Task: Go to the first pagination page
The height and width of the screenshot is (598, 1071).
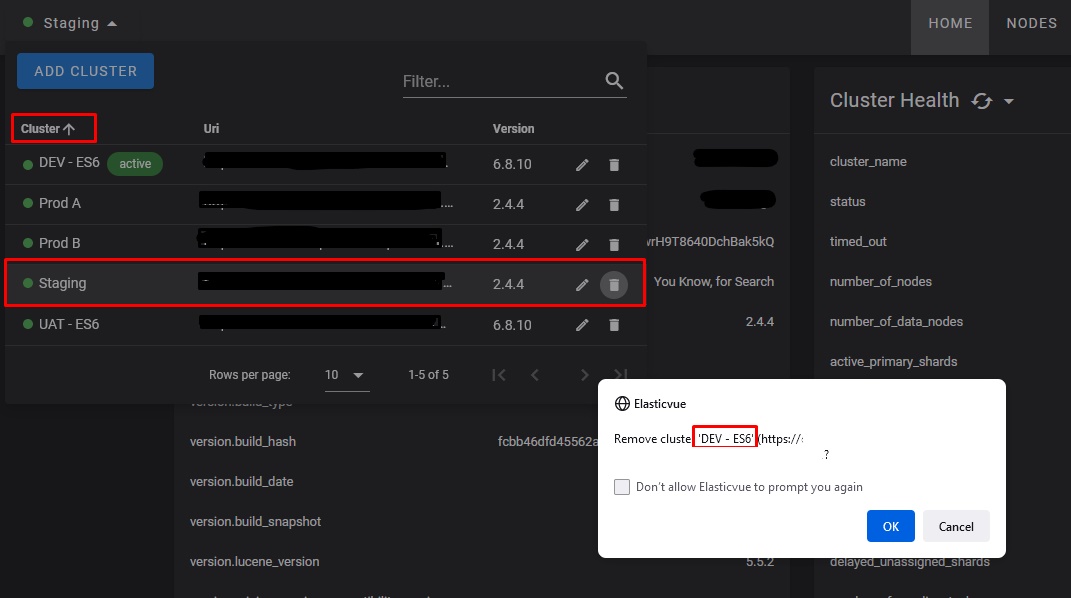Action: coord(498,374)
